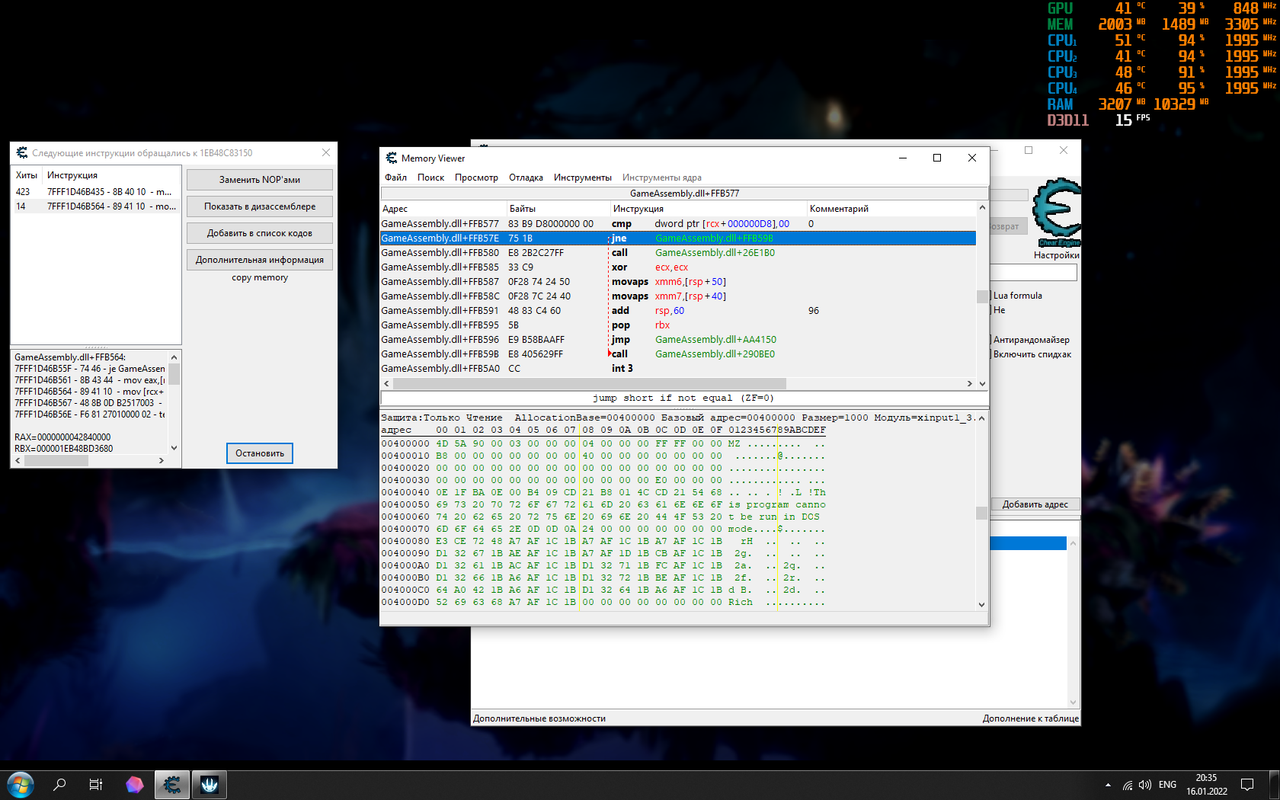Select the int 3 row
This screenshot has width=1280, height=800.
678,368
